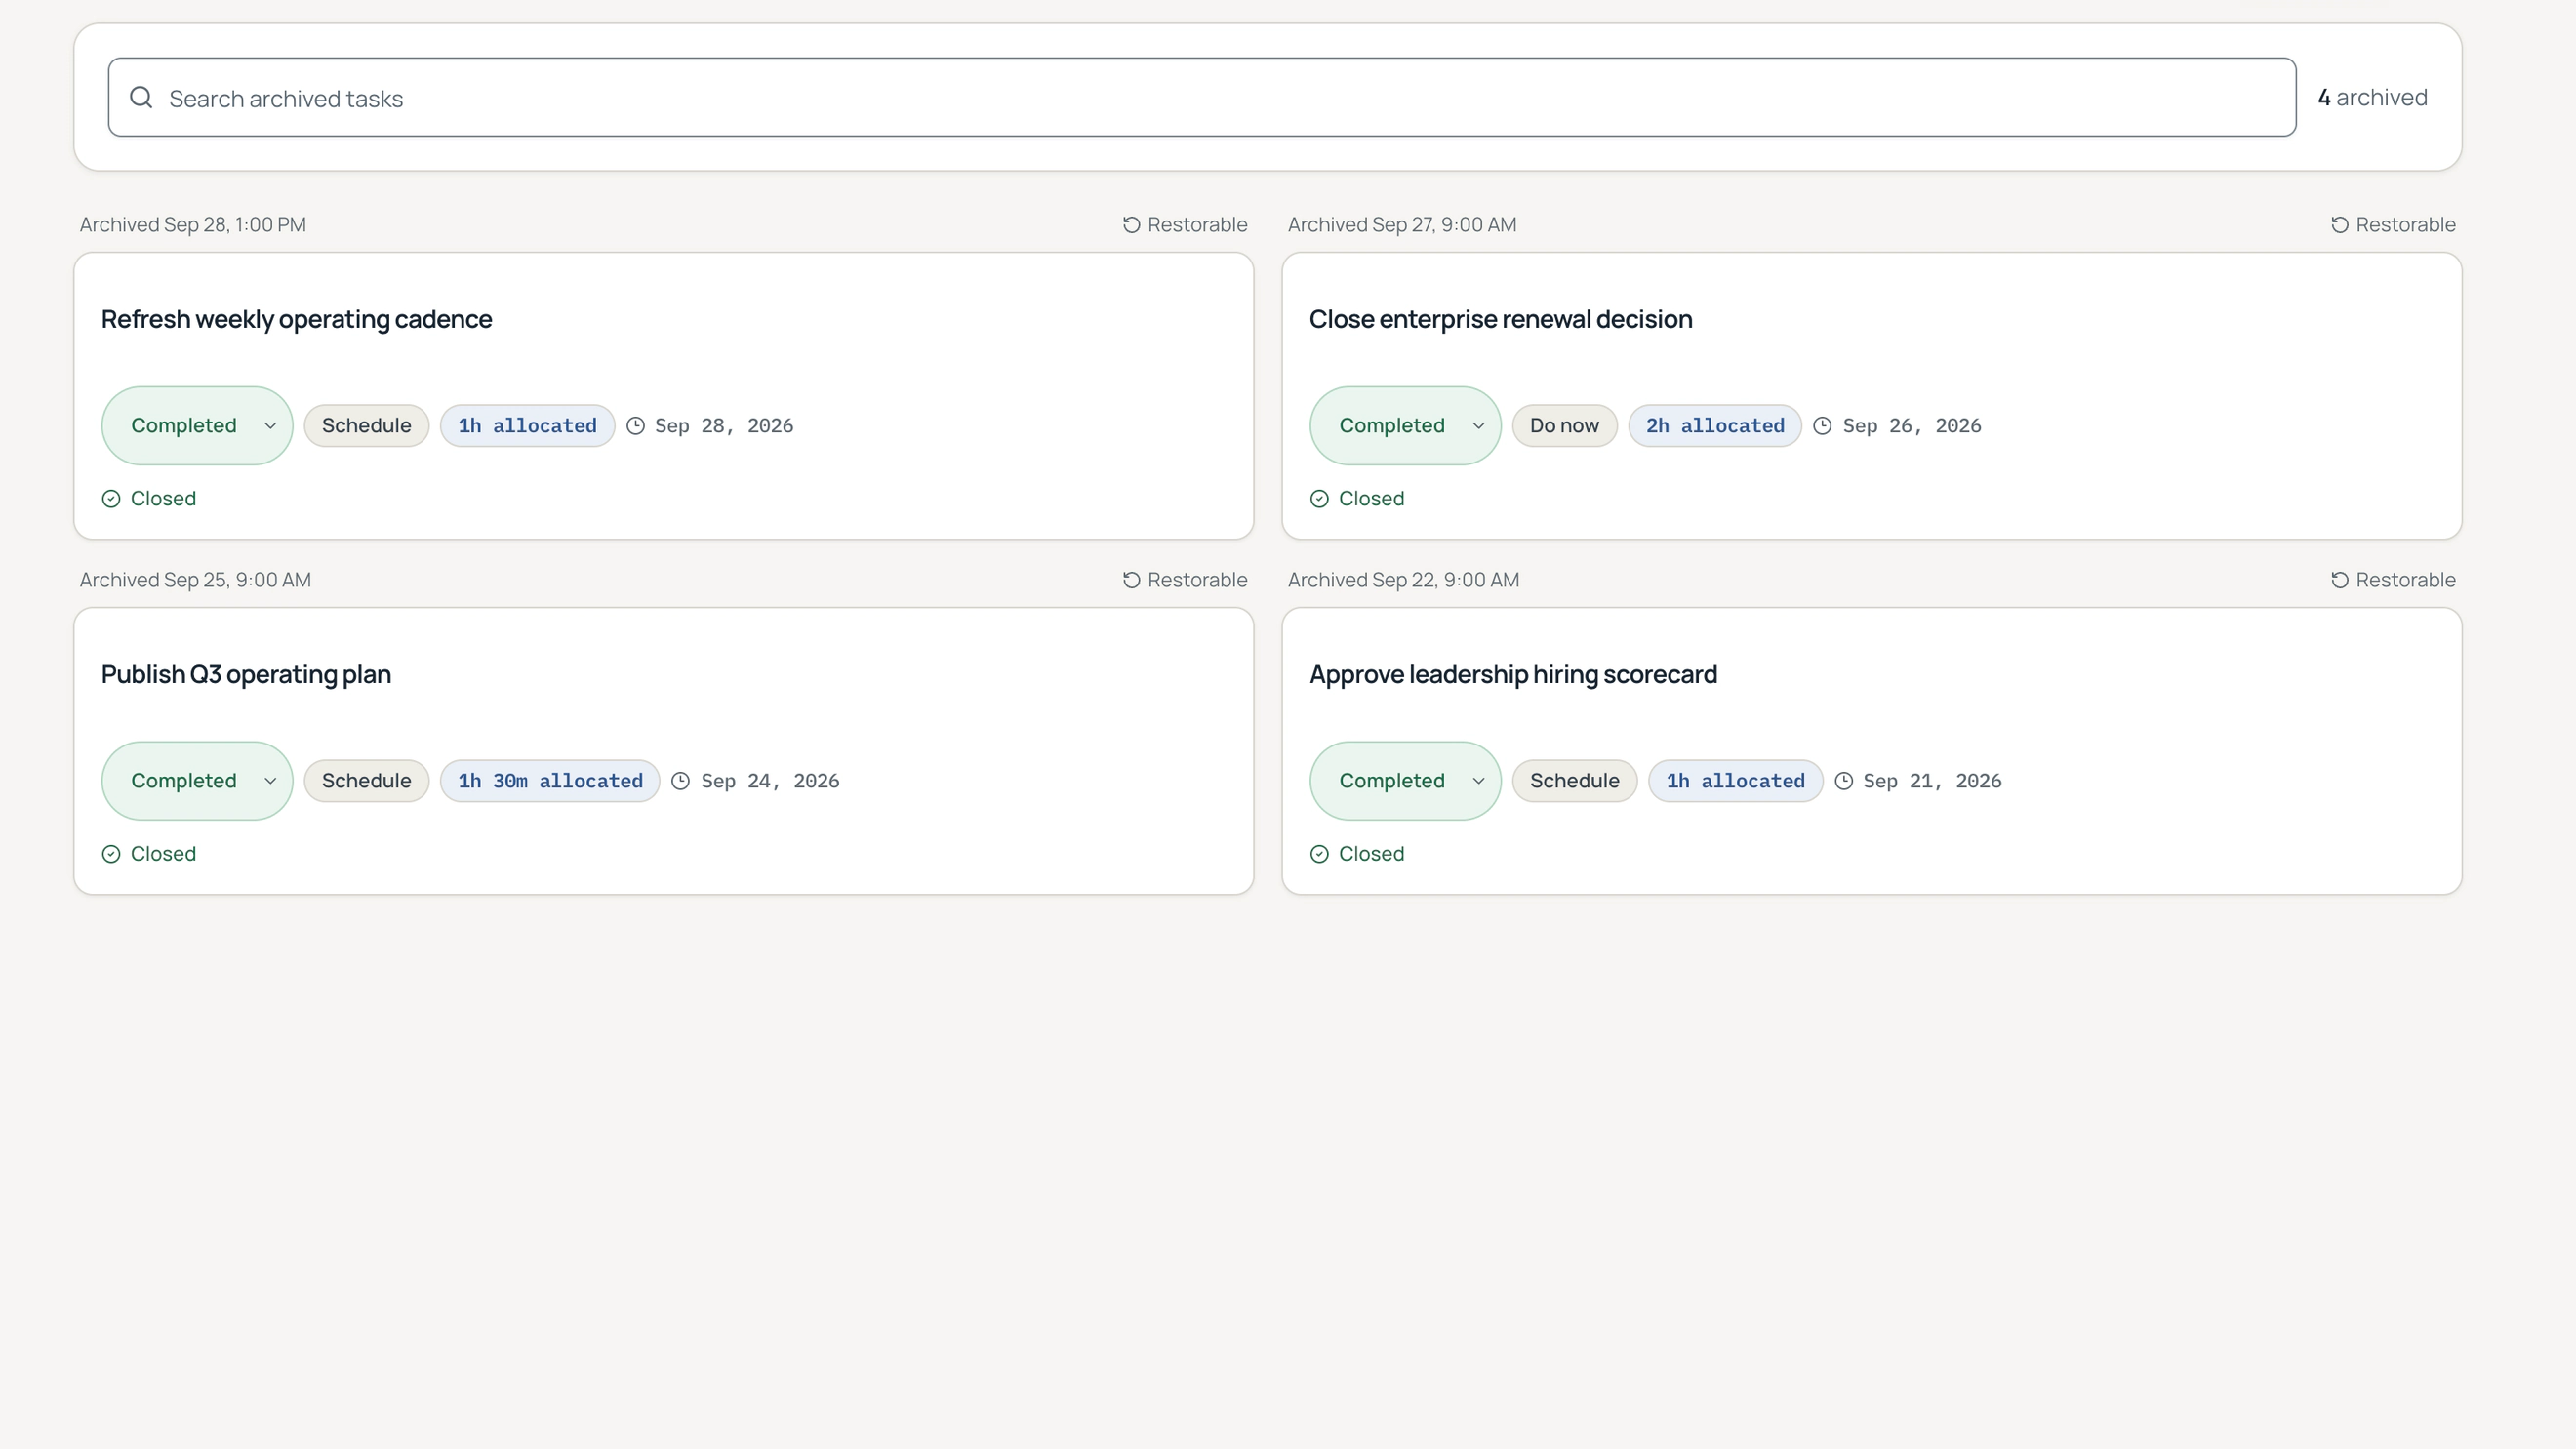
Task: Click the Sep 28, 2026 due date
Action: tap(724, 426)
